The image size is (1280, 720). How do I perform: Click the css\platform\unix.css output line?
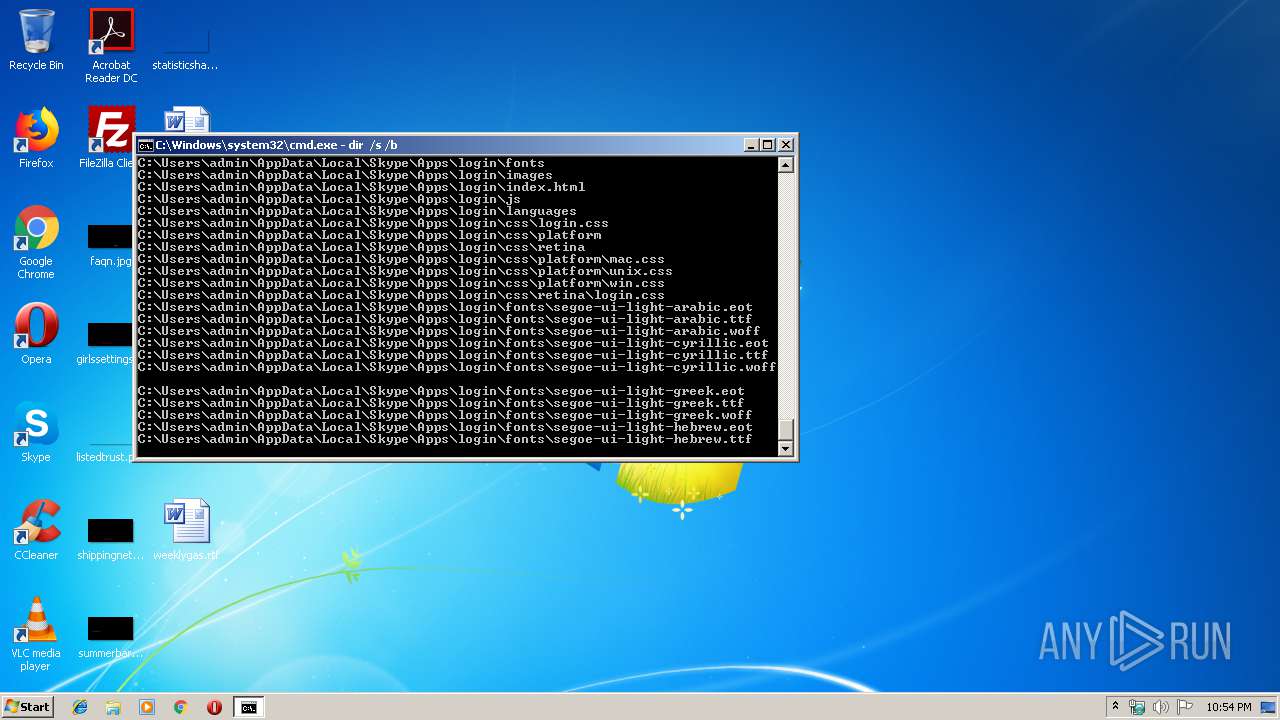405,271
